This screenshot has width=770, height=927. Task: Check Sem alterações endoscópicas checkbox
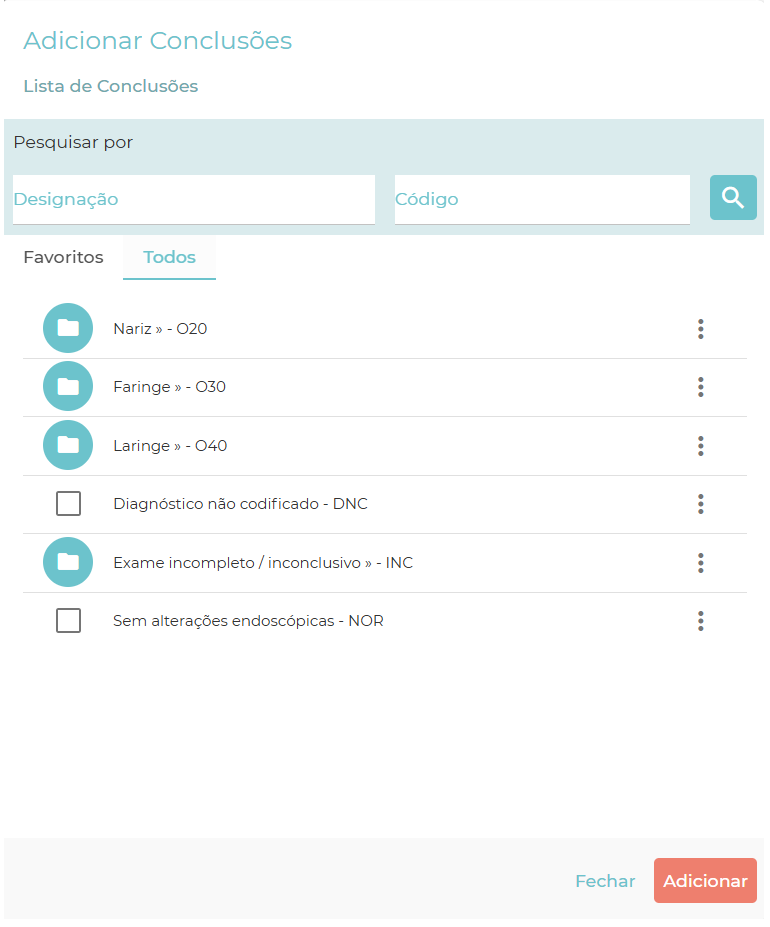68,621
